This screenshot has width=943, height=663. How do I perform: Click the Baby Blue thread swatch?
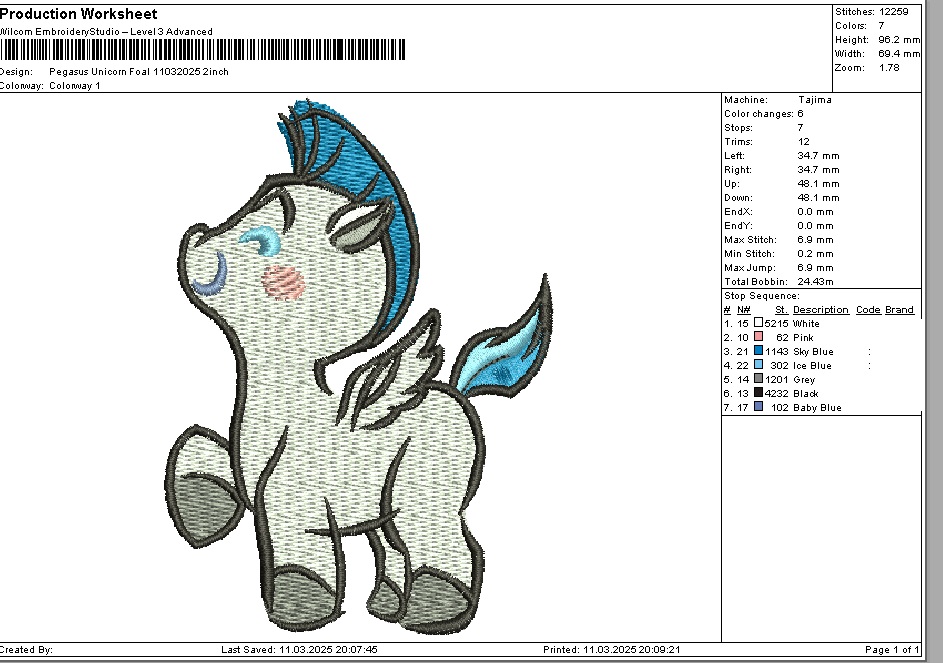click(759, 408)
